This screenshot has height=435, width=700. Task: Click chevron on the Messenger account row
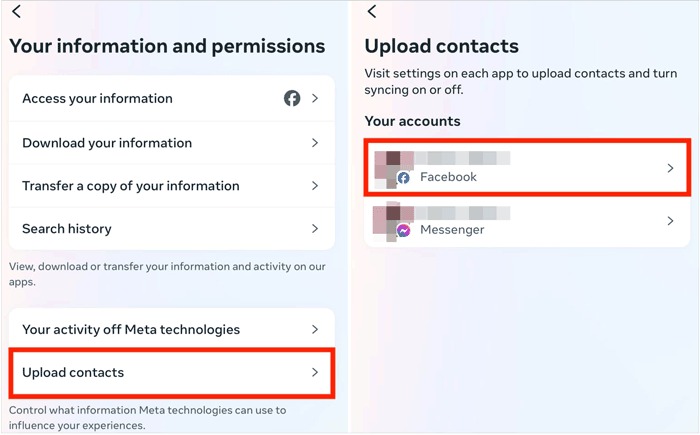[670, 221]
